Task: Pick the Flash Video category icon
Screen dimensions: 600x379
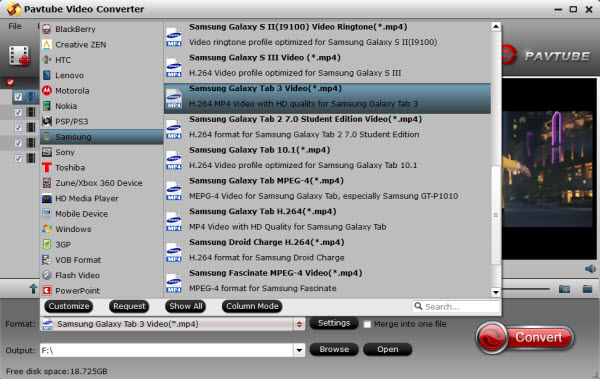Action: (47, 275)
